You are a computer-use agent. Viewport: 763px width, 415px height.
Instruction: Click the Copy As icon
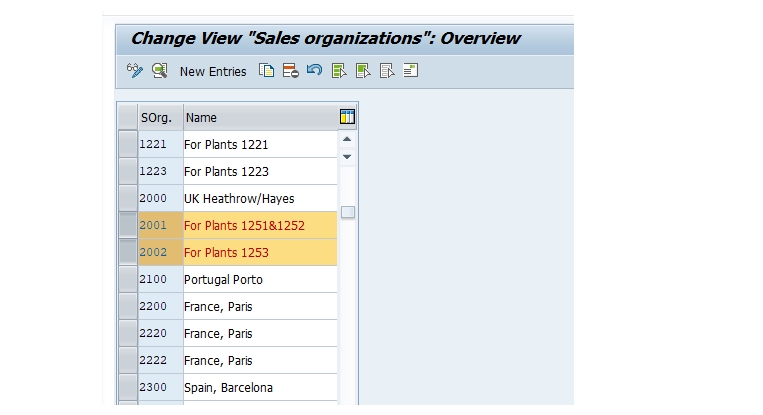[267, 71]
